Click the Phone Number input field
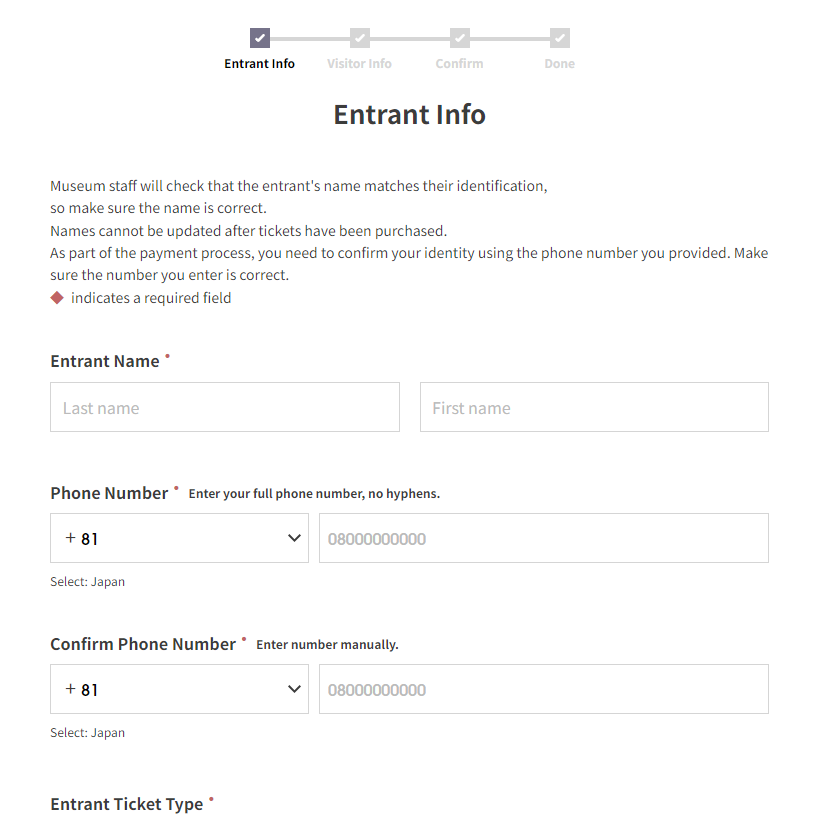The height and width of the screenshot is (828, 822). click(543, 538)
